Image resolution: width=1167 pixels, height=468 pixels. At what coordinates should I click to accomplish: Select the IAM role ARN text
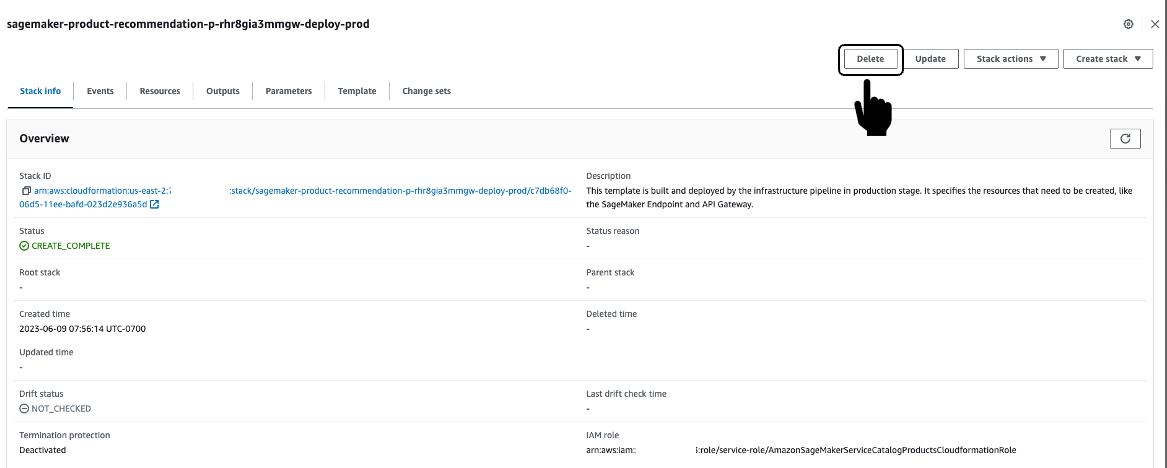pyautogui.click(x=802, y=450)
